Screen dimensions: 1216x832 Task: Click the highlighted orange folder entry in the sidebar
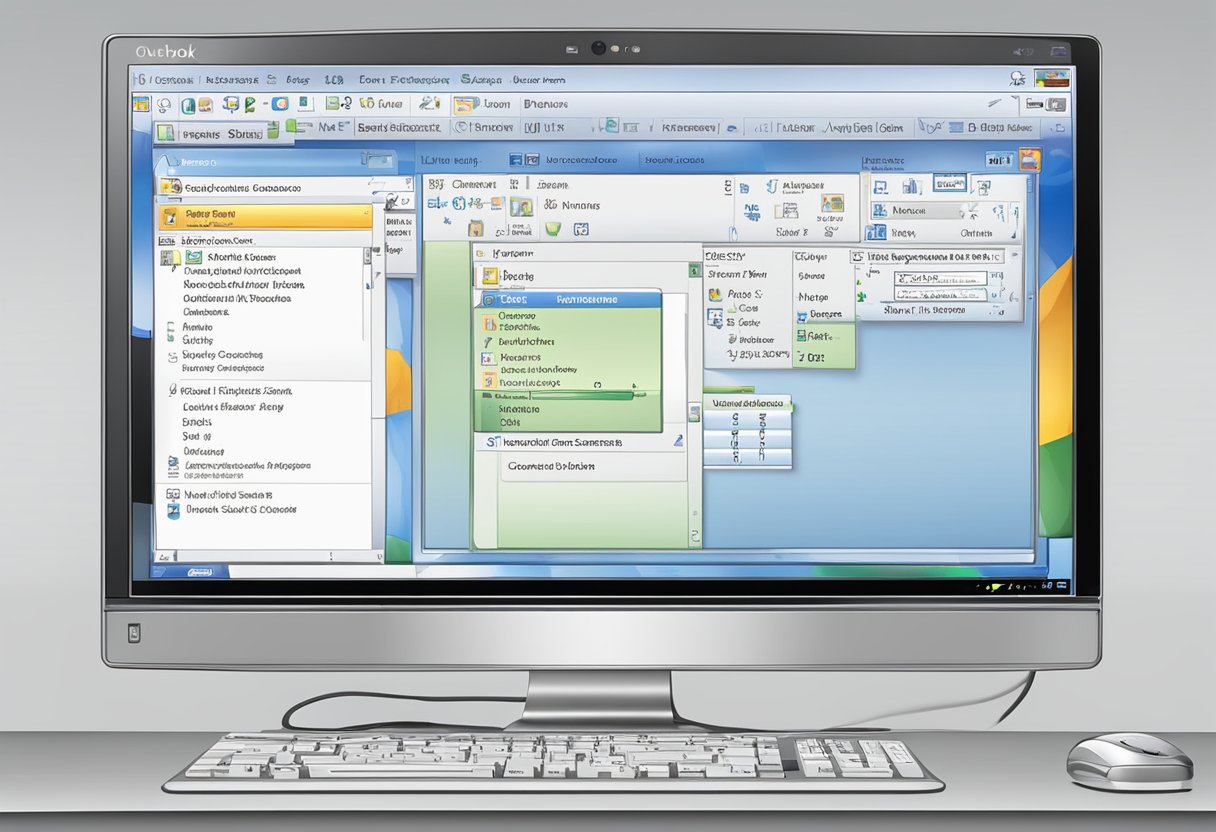tap(266, 216)
